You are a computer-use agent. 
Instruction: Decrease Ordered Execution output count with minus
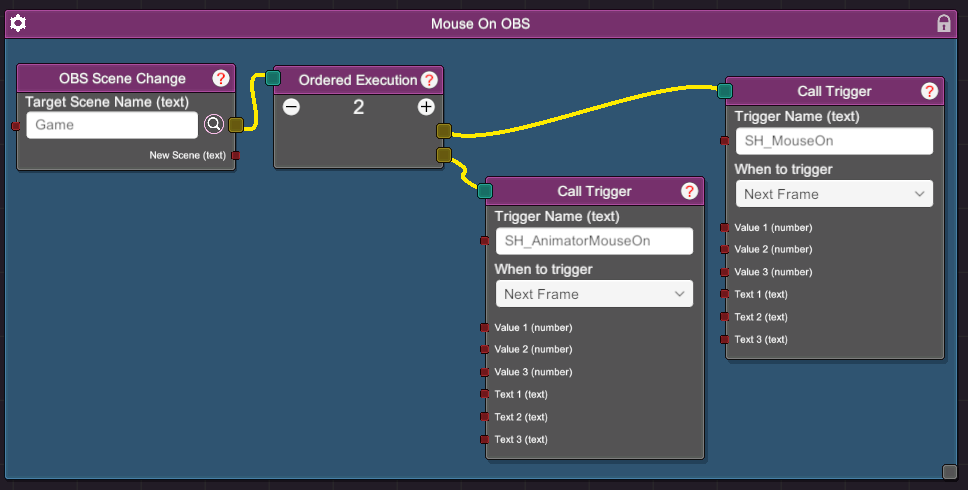coord(291,107)
